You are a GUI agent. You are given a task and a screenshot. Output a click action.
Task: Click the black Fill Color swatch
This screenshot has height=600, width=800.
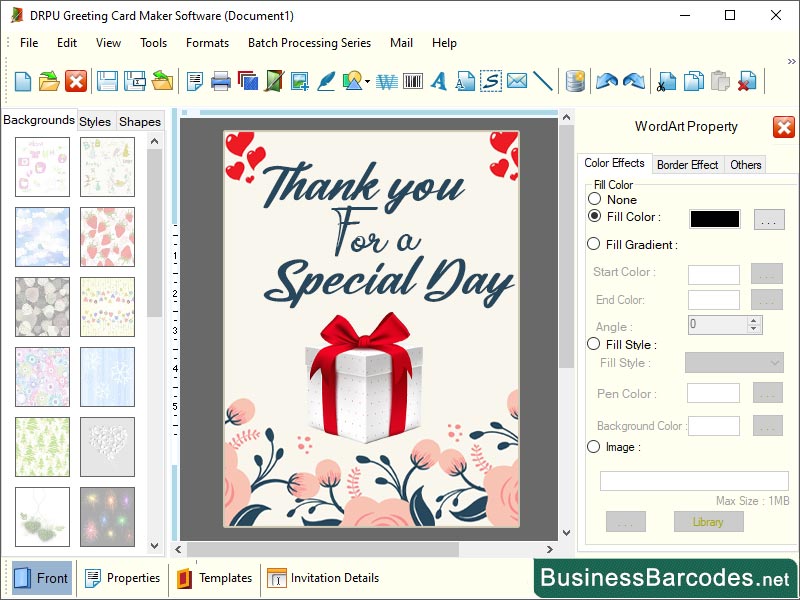pyautogui.click(x=713, y=217)
